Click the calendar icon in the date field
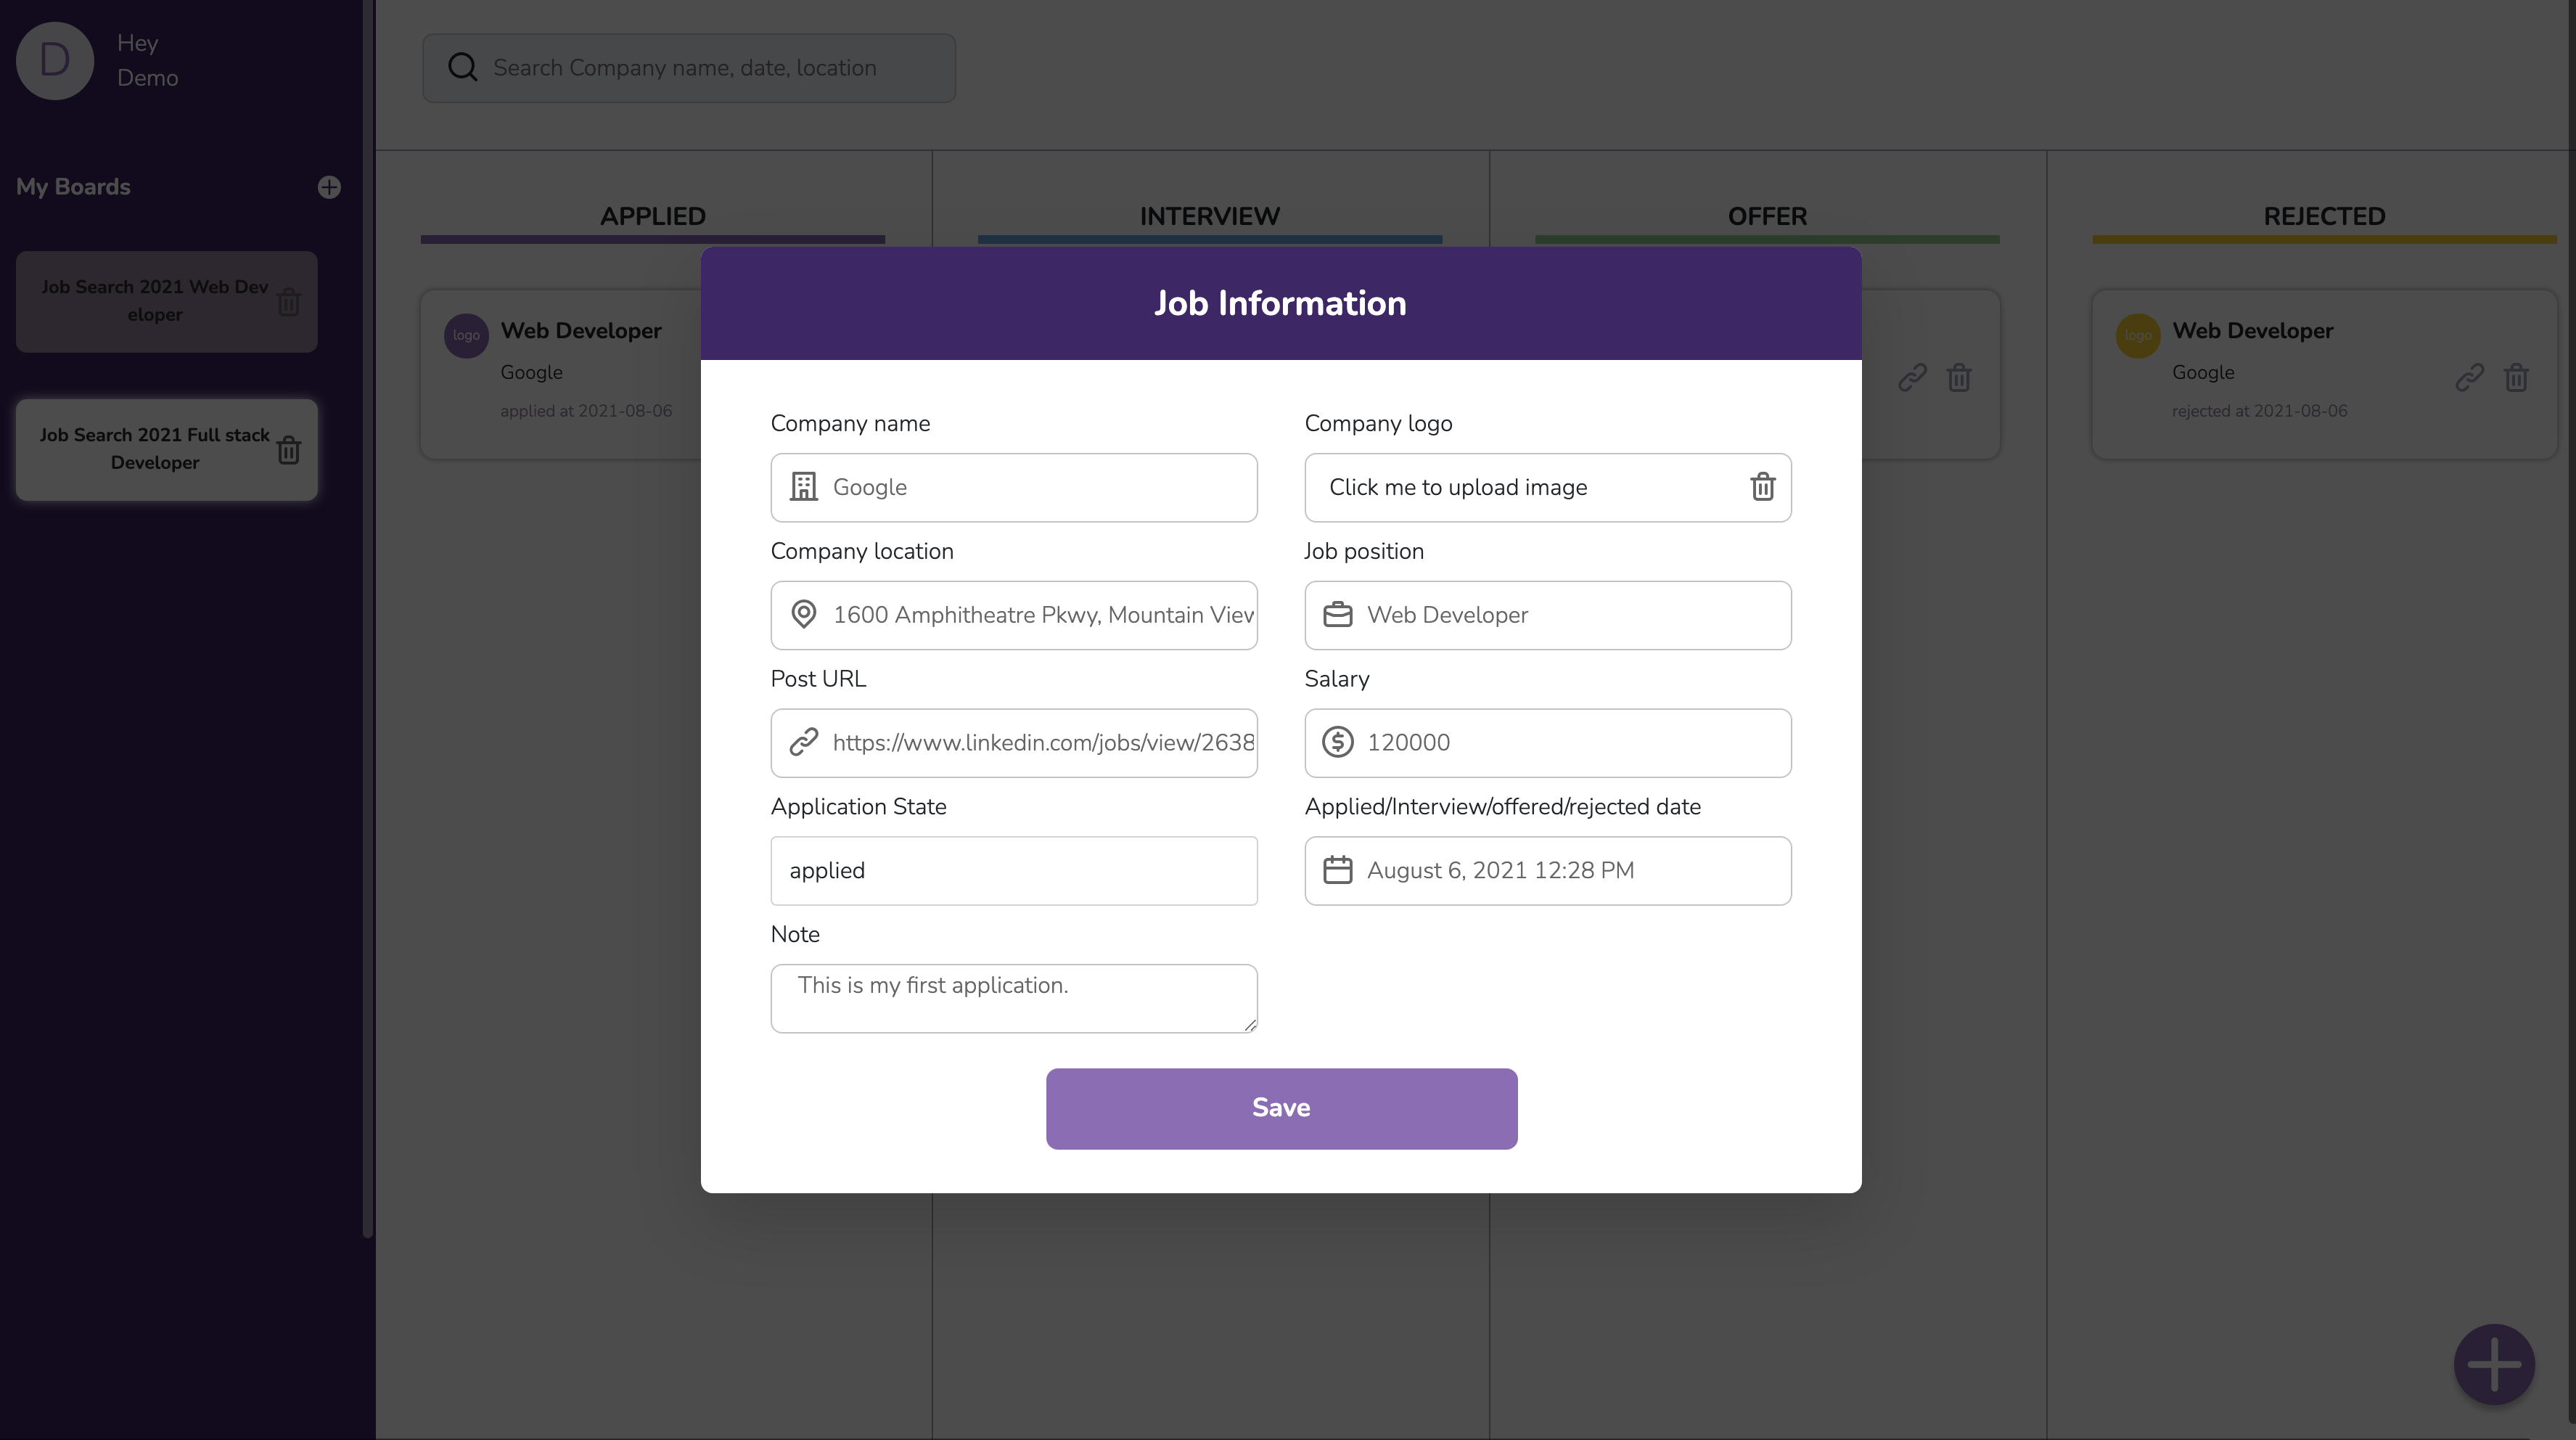The image size is (2576, 1440). point(1337,870)
